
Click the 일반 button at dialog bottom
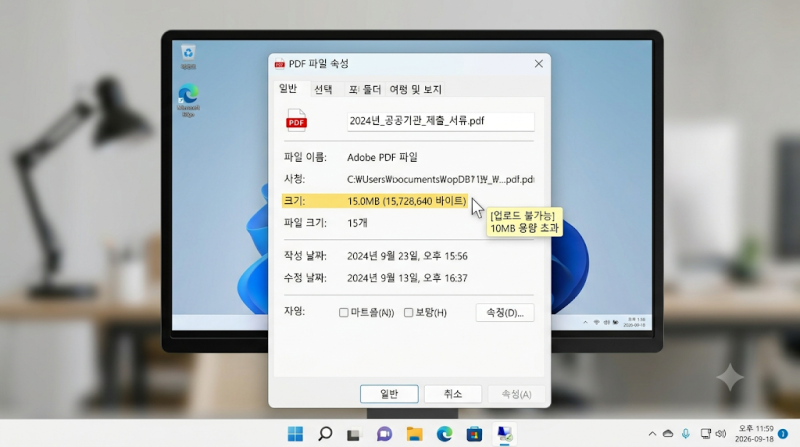point(389,394)
